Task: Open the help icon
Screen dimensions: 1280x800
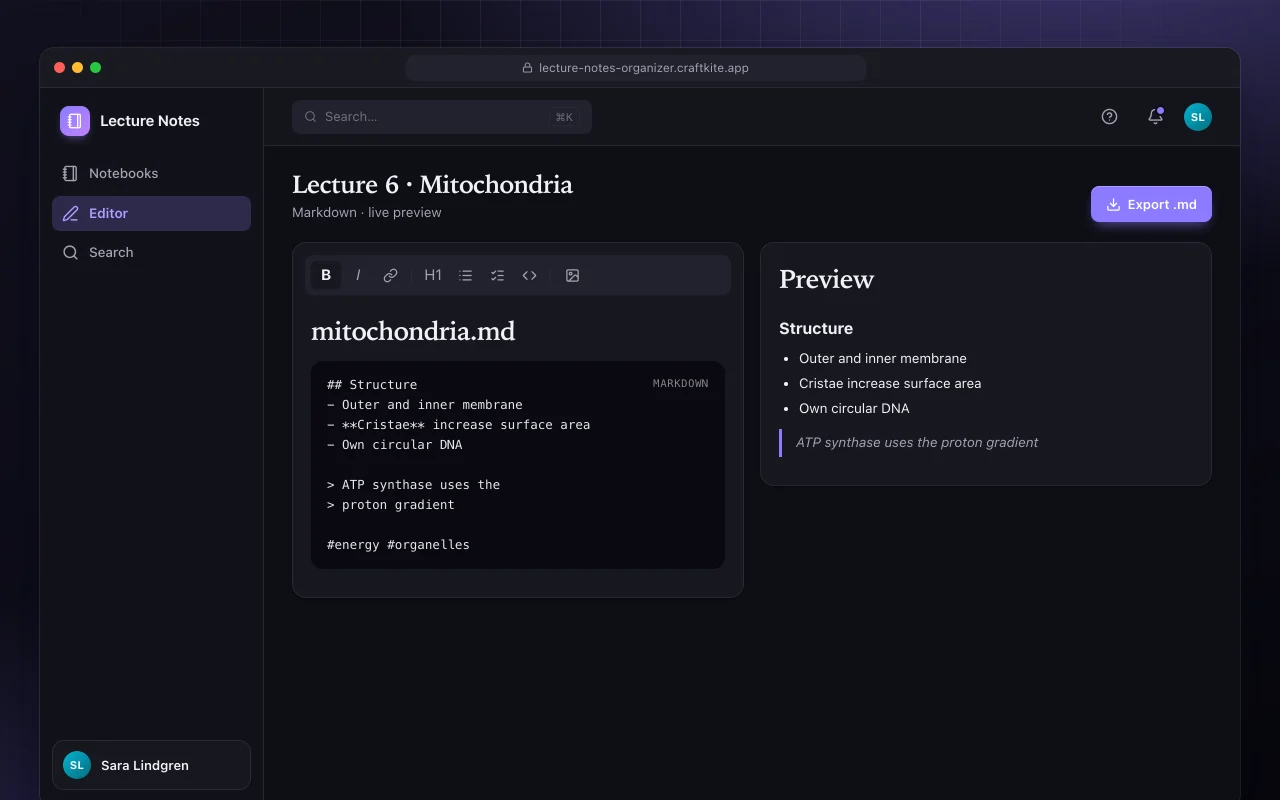Action: (x=1109, y=117)
